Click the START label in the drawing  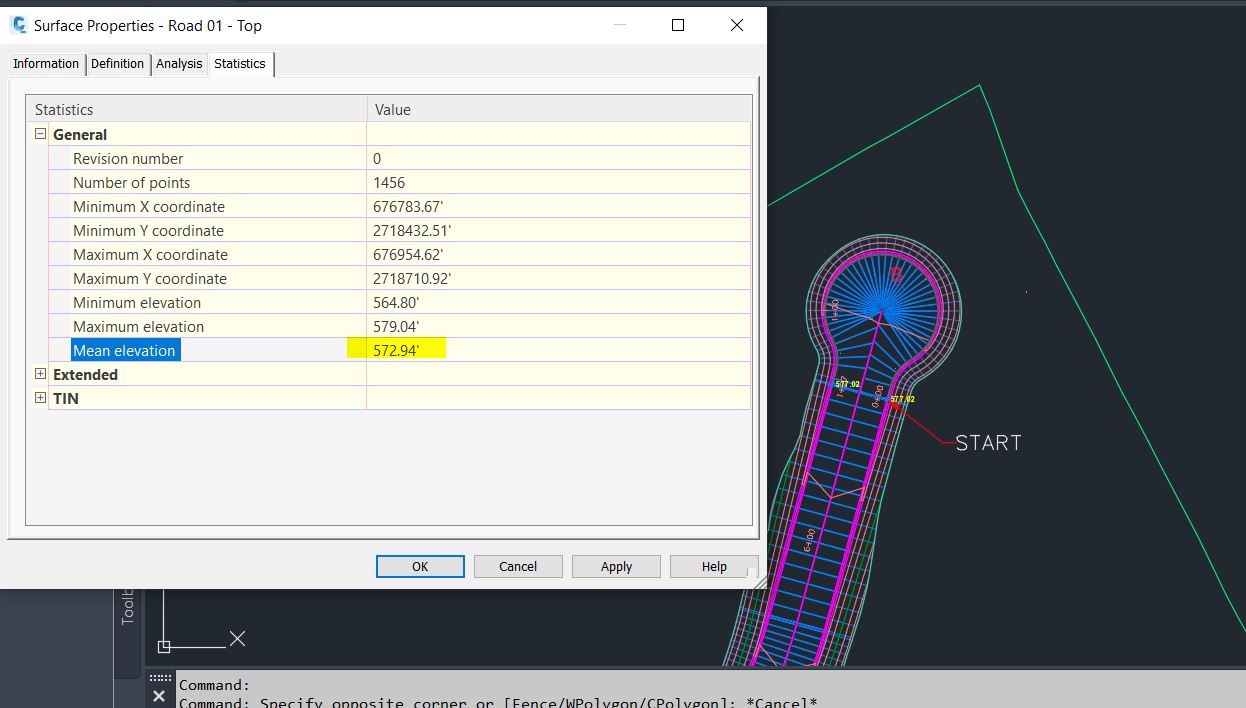(987, 442)
